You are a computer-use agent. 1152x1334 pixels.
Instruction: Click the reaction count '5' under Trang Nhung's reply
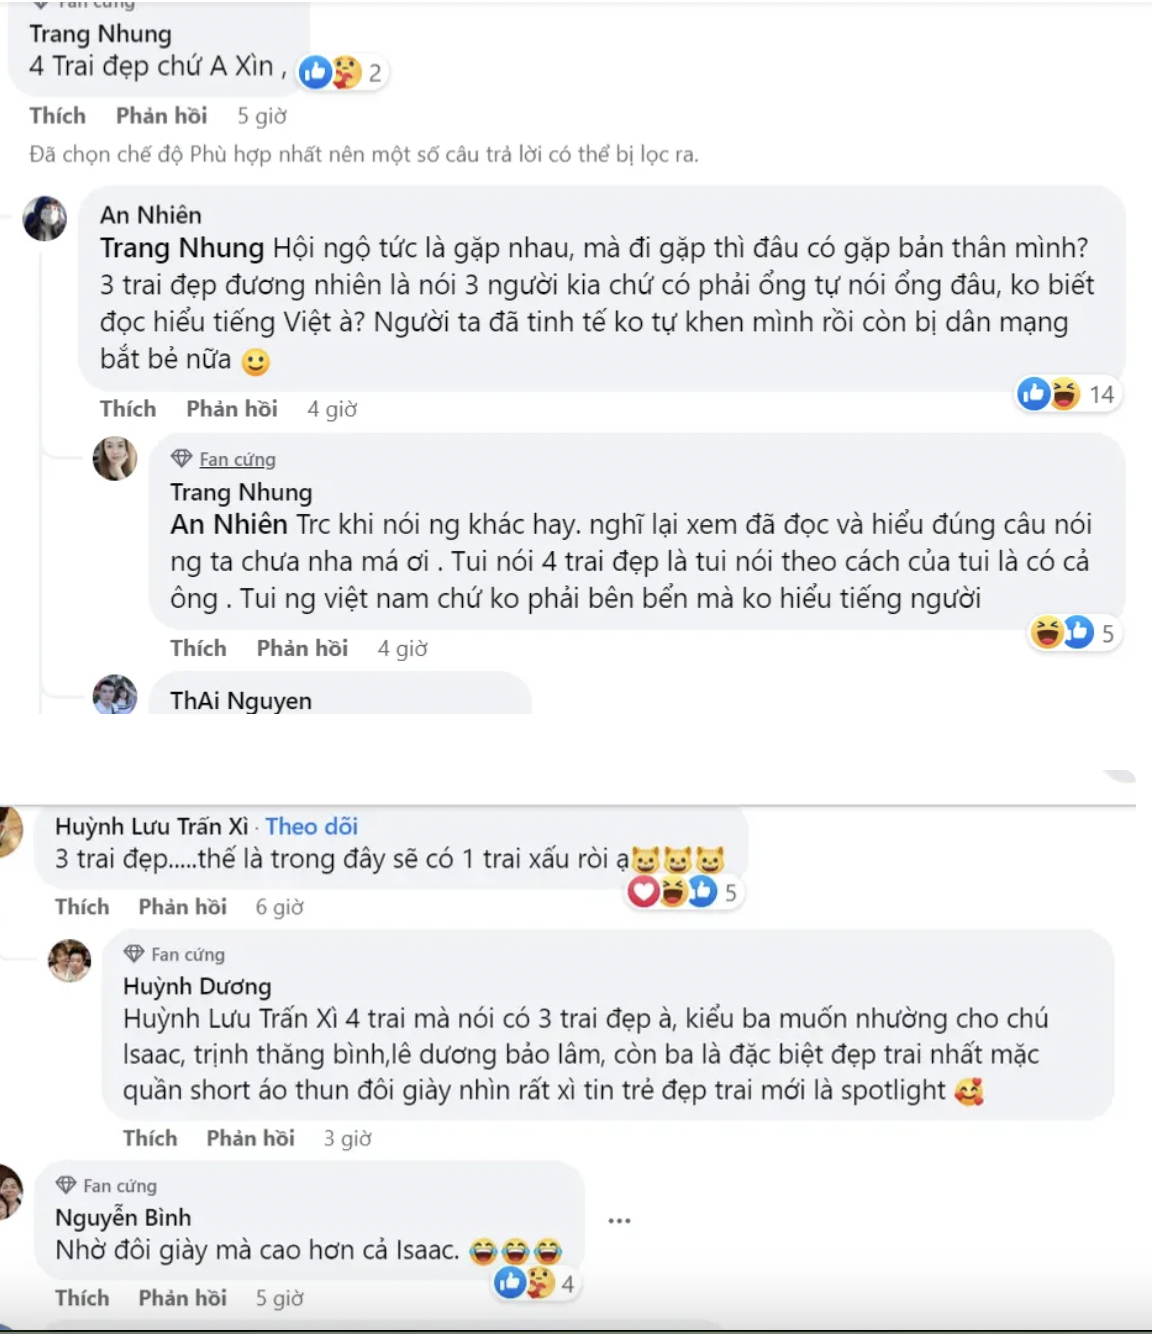[x=1106, y=632]
